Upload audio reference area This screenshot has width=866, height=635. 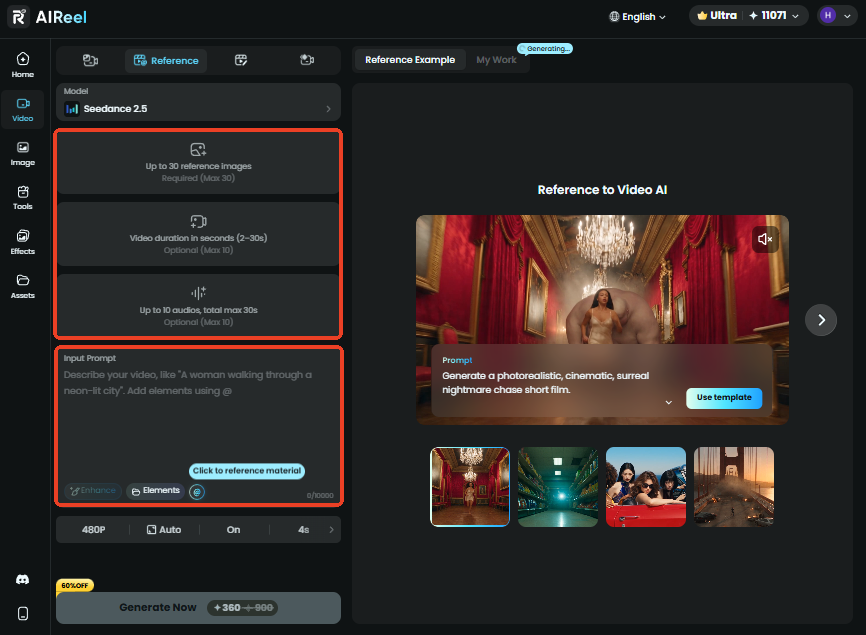[198, 306]
